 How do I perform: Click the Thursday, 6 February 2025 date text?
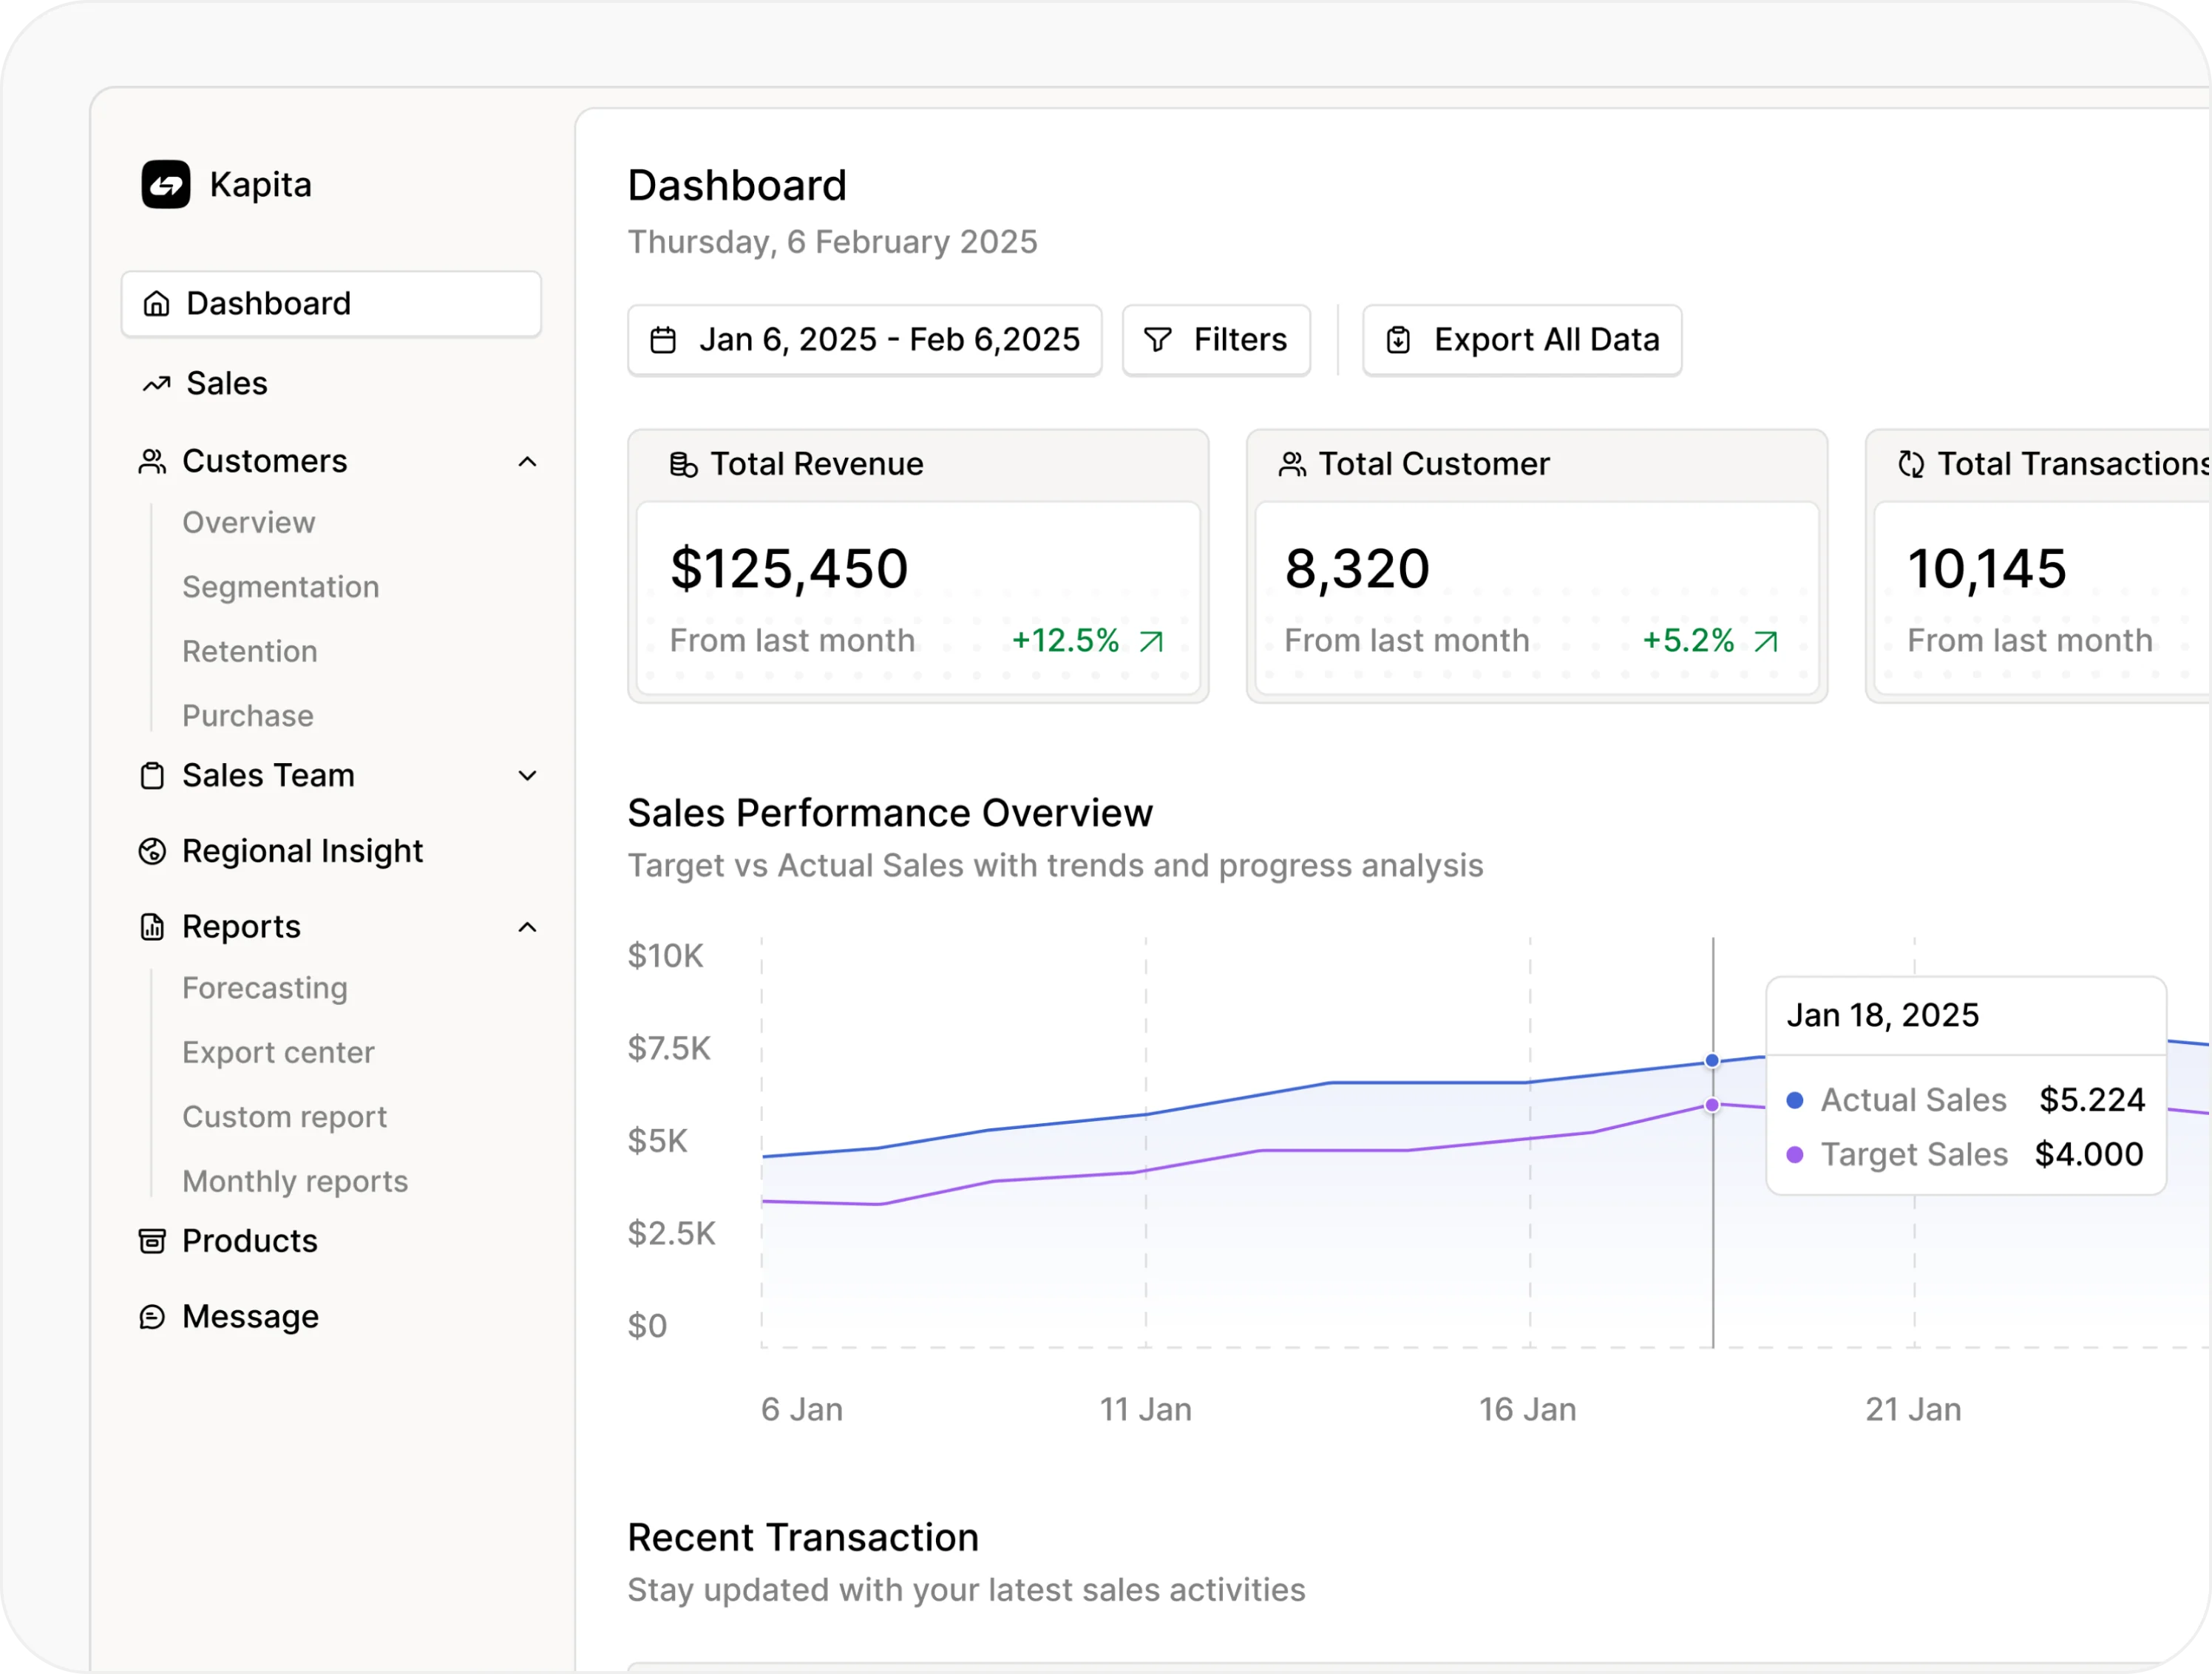[x=832, y=243]
